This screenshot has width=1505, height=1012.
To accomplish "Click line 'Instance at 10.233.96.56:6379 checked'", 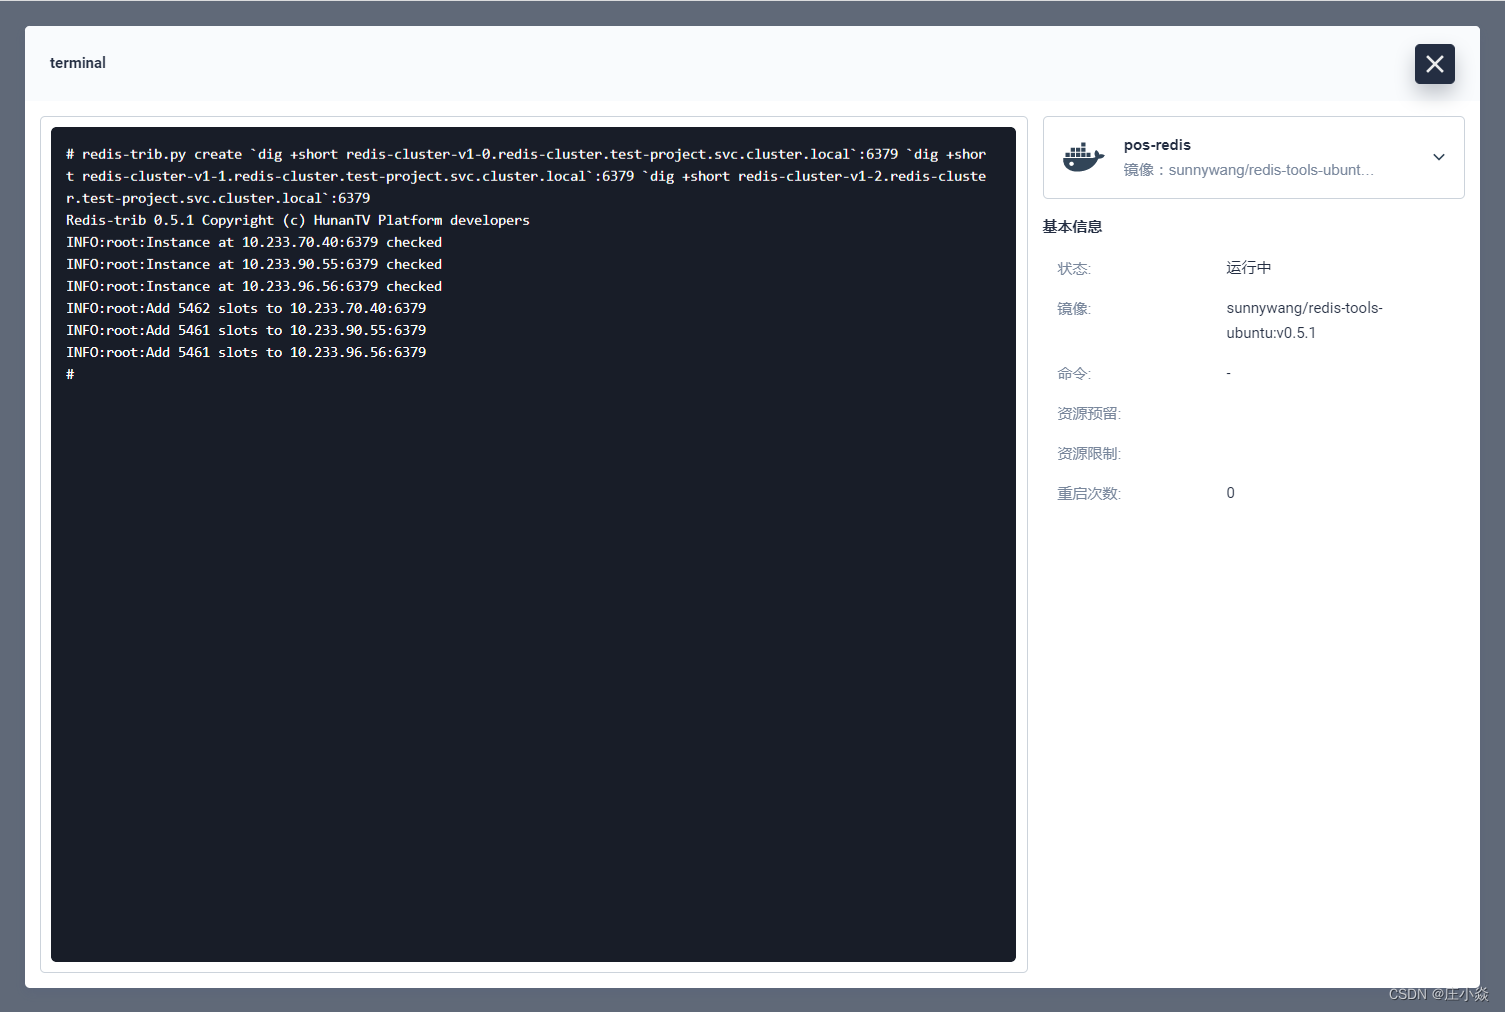I will [254, 286].
